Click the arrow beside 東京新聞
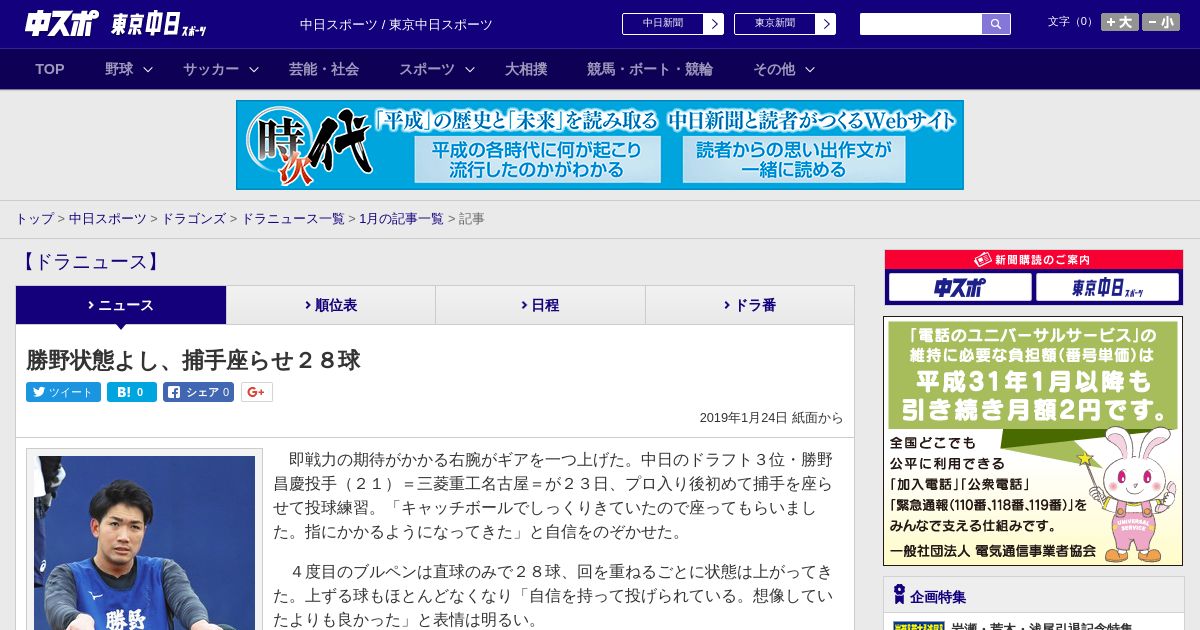This screenshot has width=1200, height=630. (826, 24)
